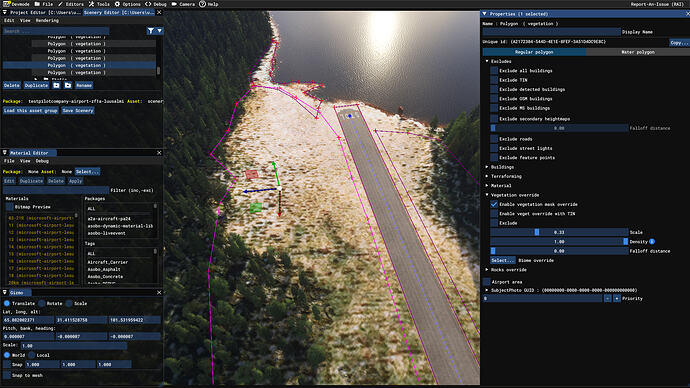Toggle Exclude TIN checkbox

pyautogui.click(x=494, y=80)
